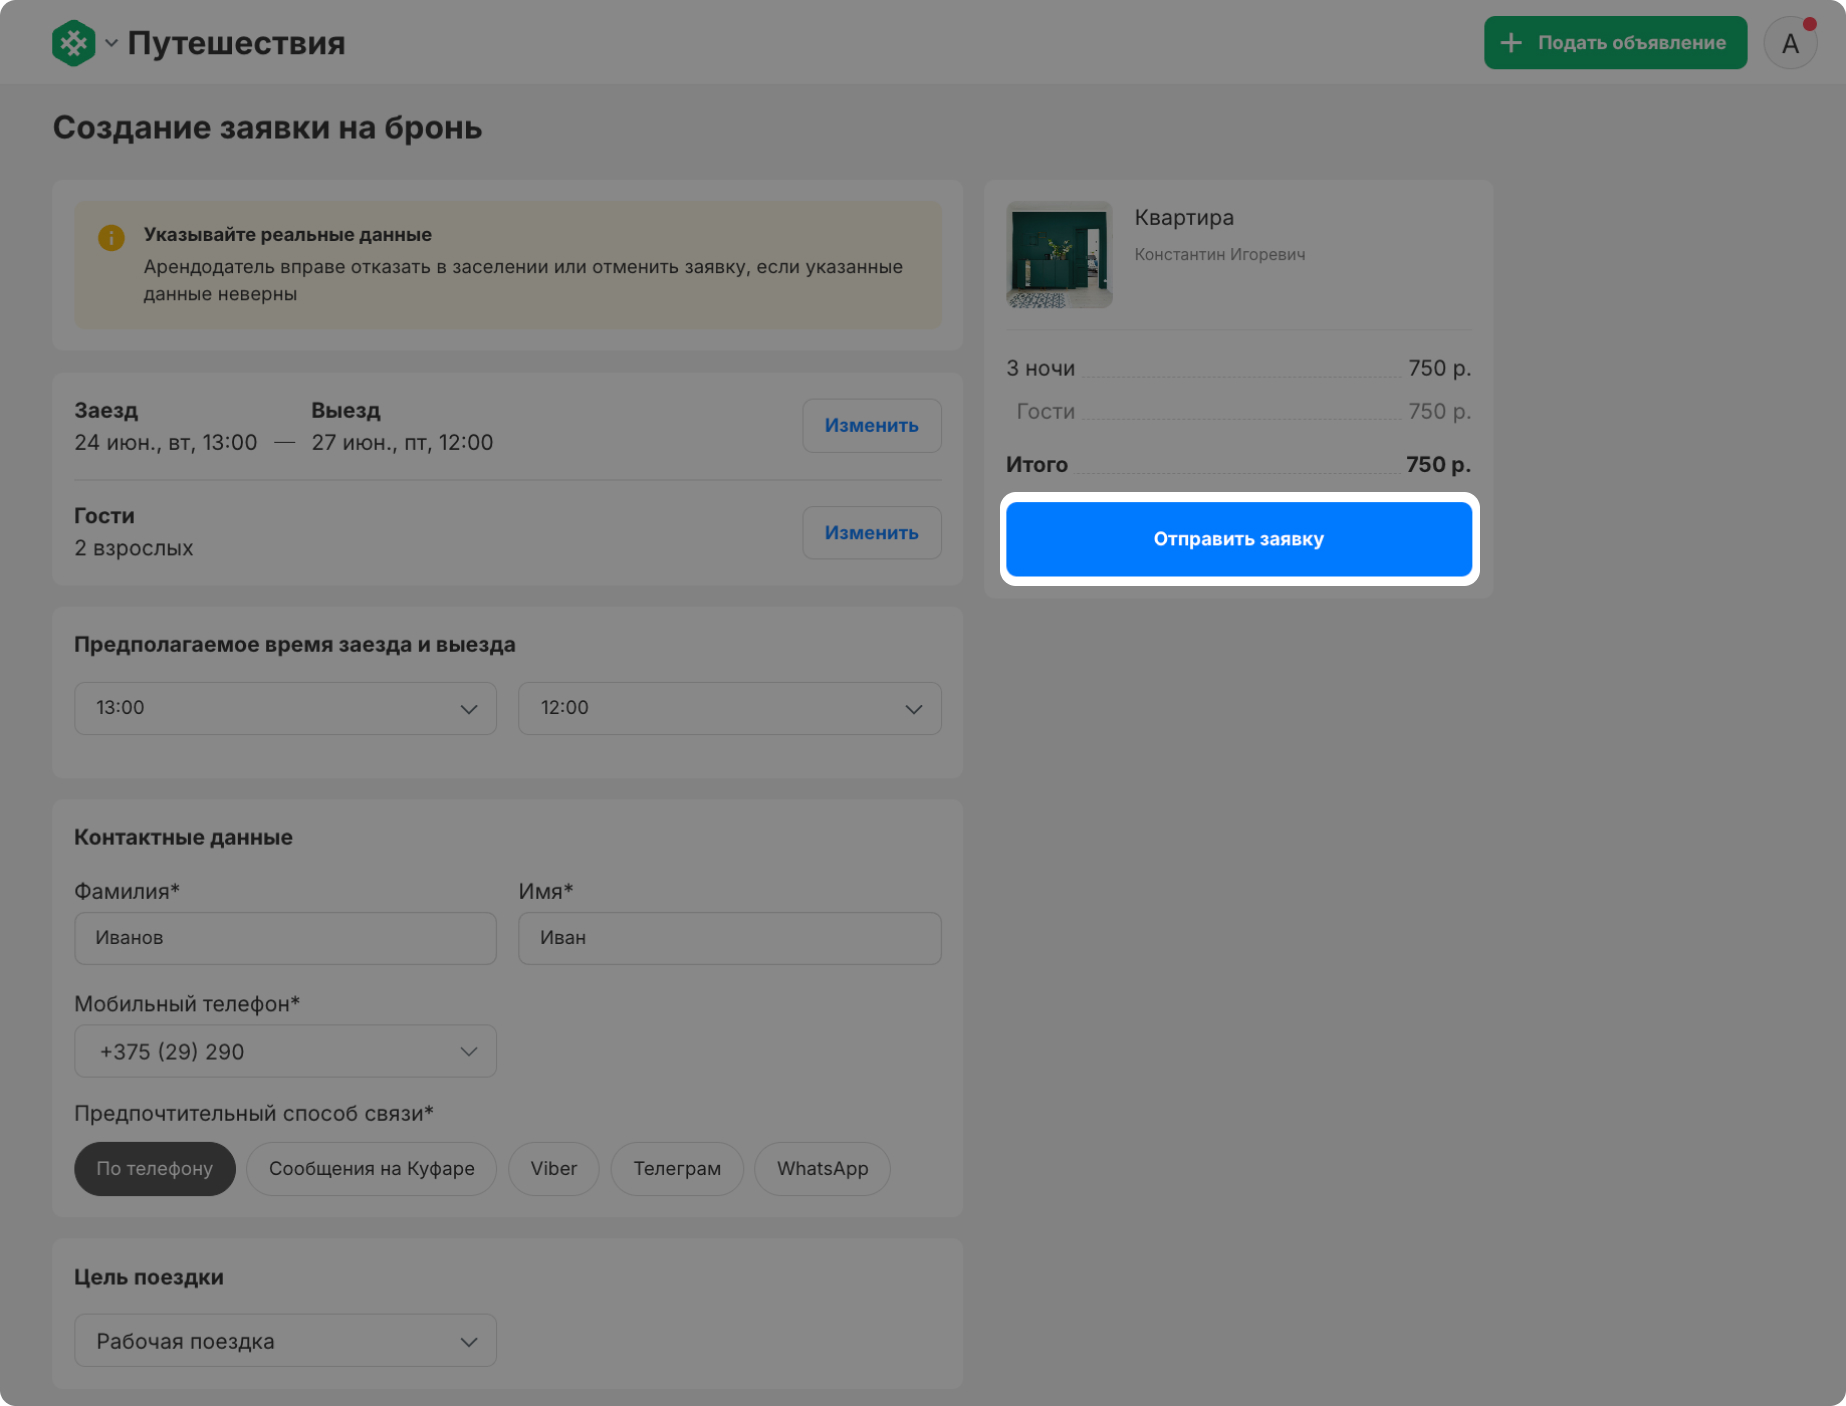Click the yellow info icon in the warning
1846x1406 pixels.
pos(111,238)
